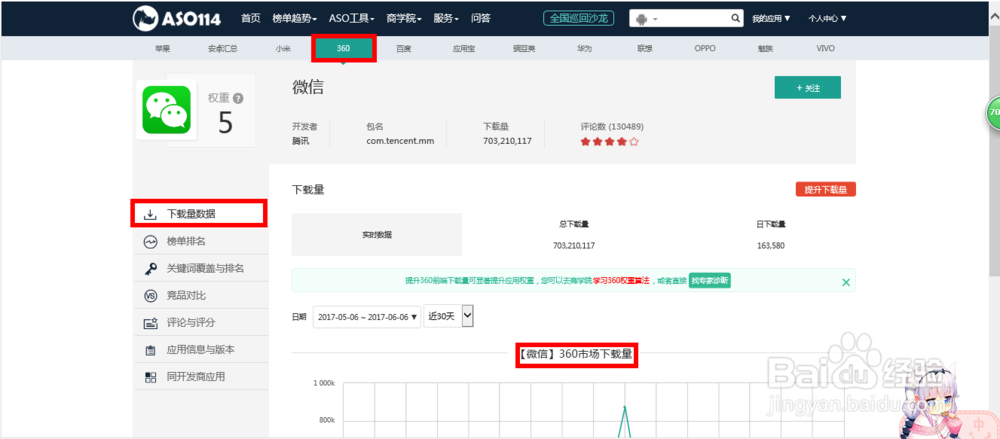Open the 学习360权重算法 link
Viewport: 1000px width, 439px height.
[621, 281]
